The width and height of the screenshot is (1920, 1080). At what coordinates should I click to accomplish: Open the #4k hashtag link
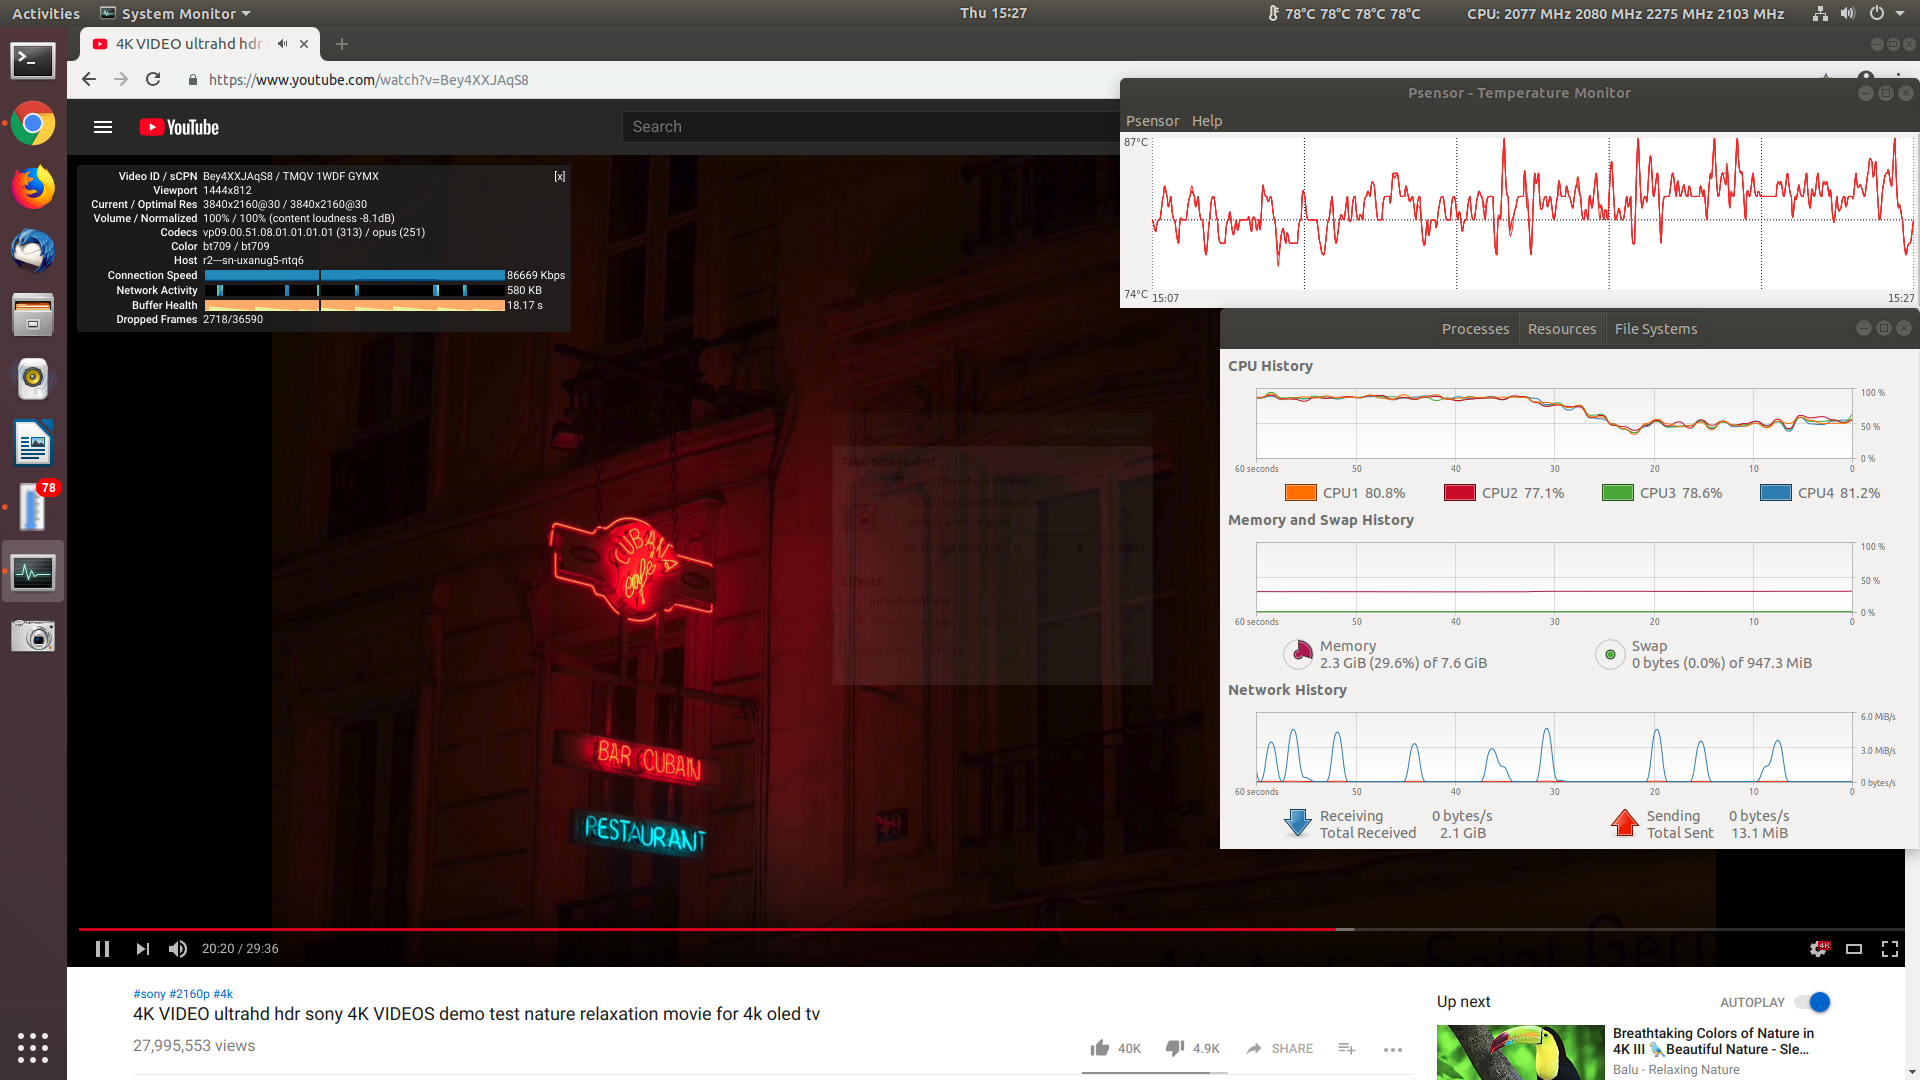(223, 994)
